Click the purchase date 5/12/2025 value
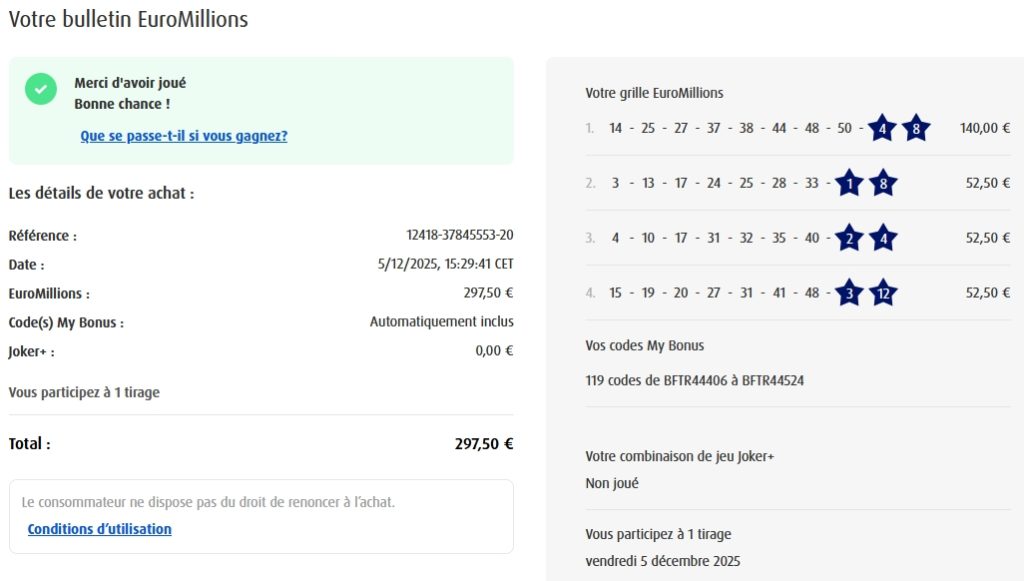Image resolution: width=1024 pixels, height=581 pixels. pos(445,265)
